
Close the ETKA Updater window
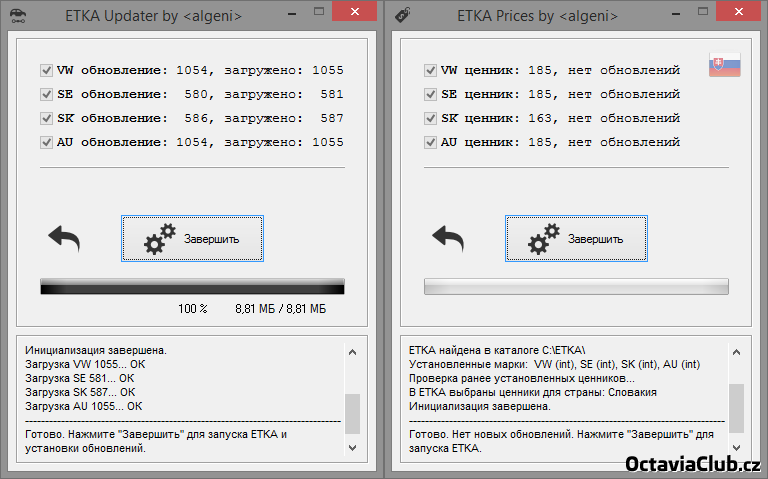pyautogui.click(x=354, y=12)
